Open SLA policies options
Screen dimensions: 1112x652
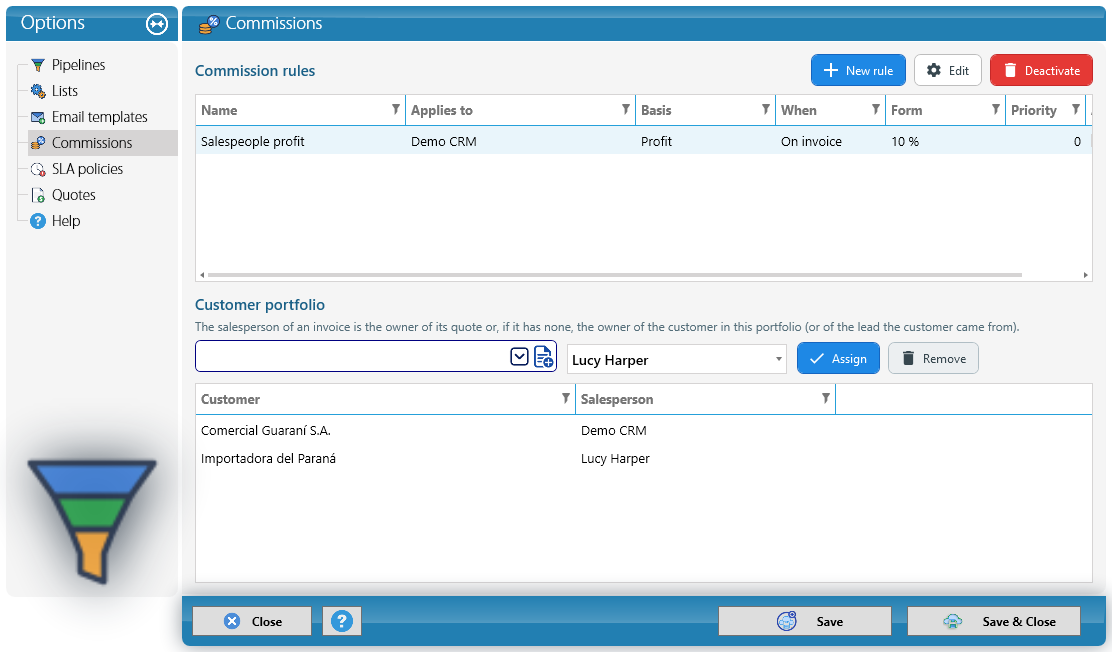coord(87,169)
